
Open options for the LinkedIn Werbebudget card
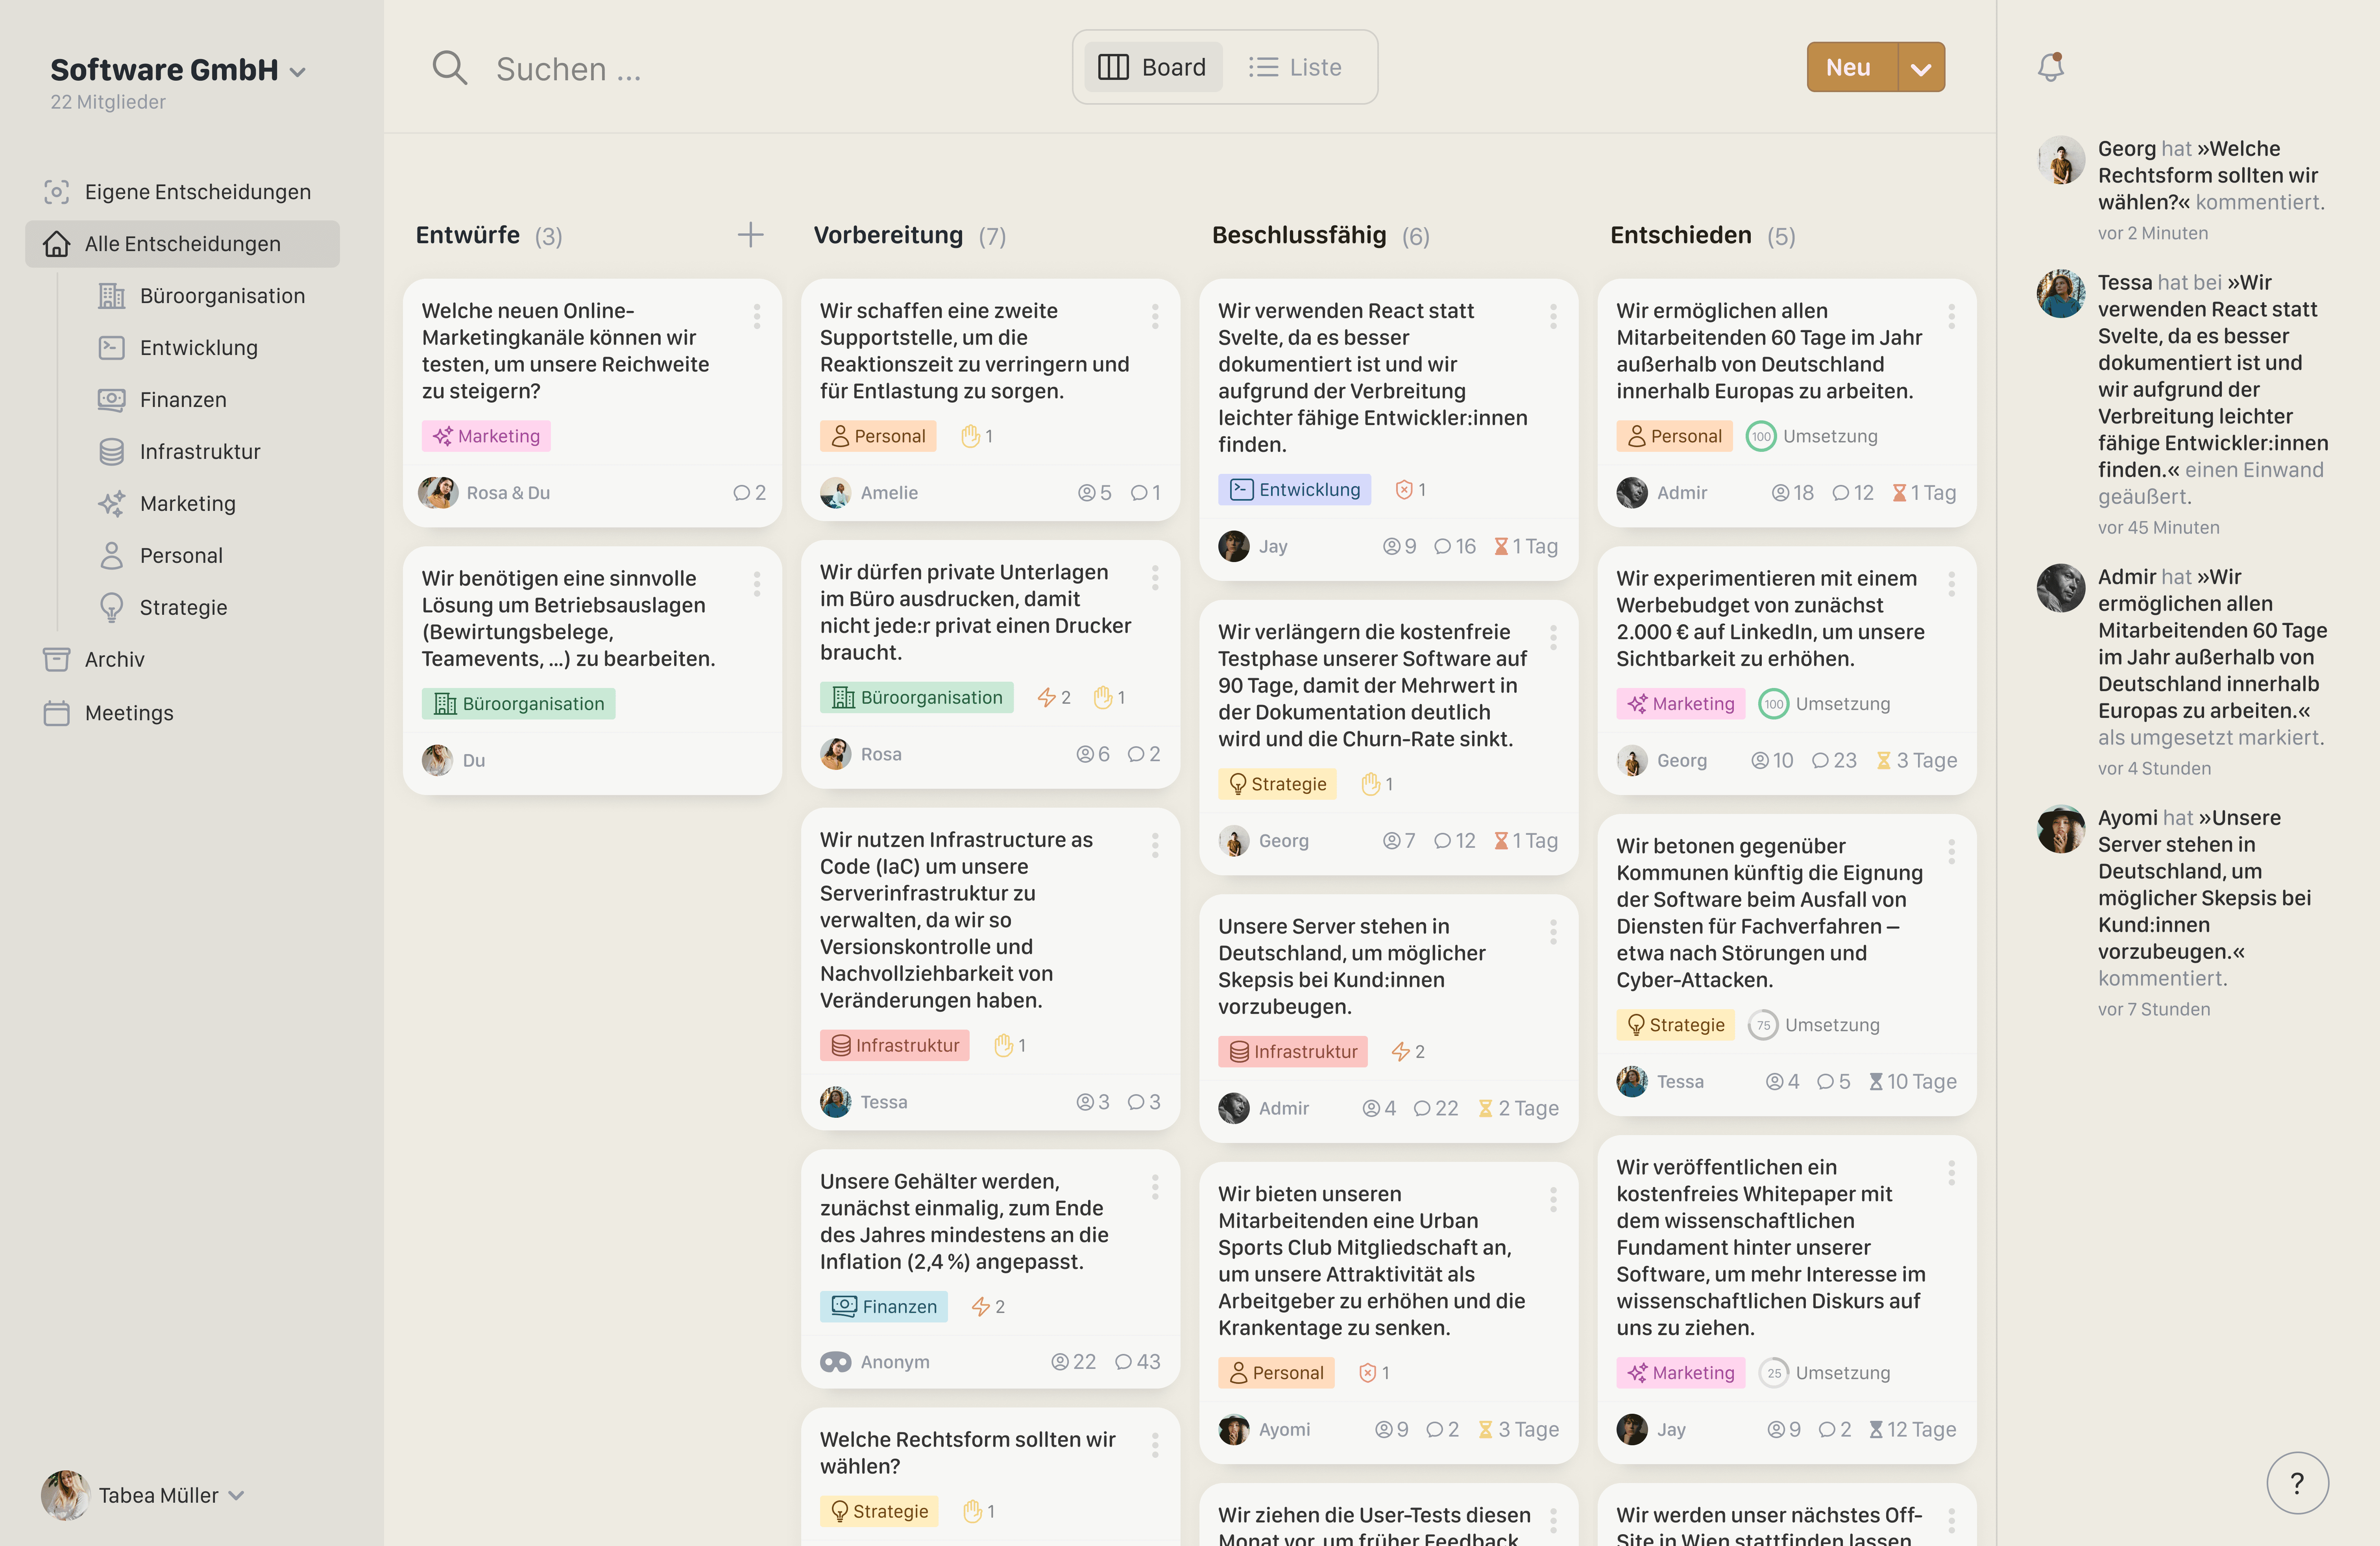[x=1951, y=584]
